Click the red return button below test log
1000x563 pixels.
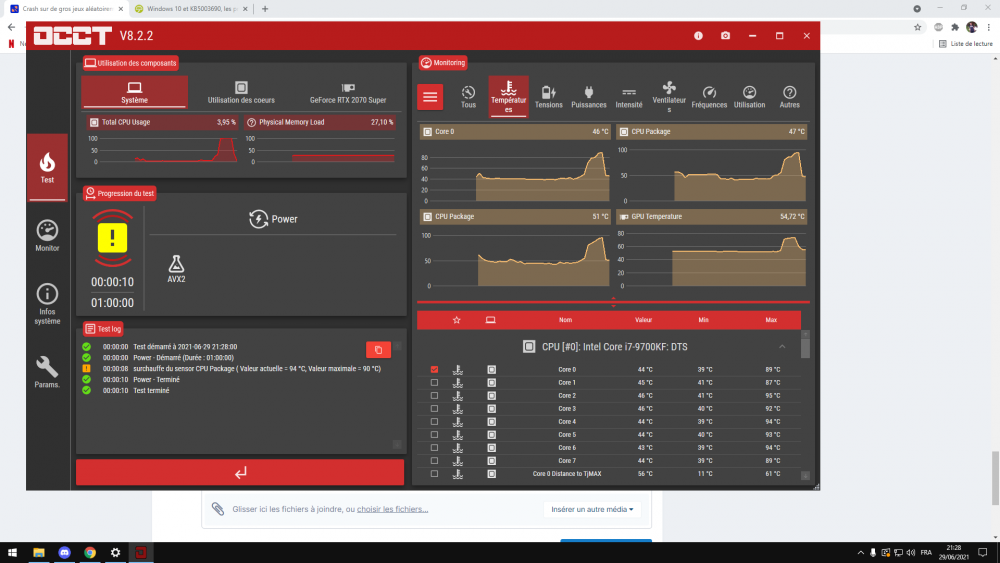240,473
